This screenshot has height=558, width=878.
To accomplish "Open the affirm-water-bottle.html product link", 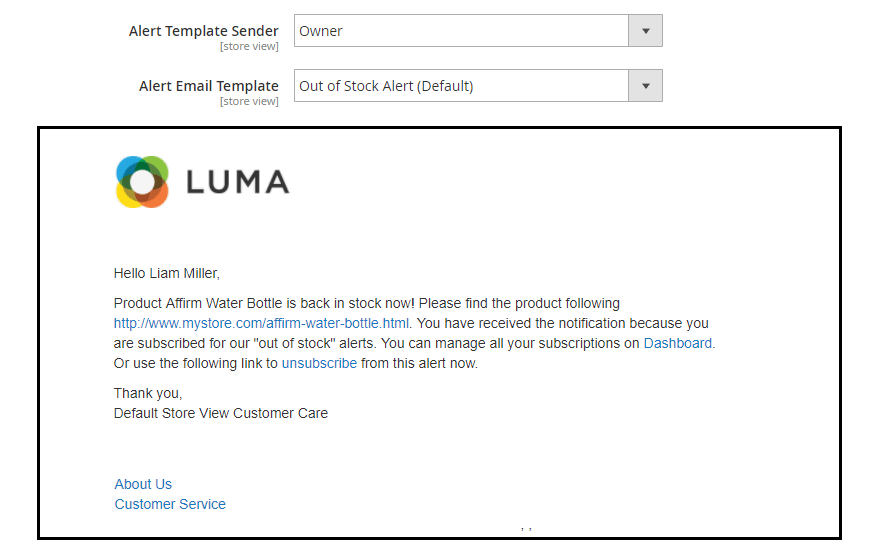I will (261, 323).
